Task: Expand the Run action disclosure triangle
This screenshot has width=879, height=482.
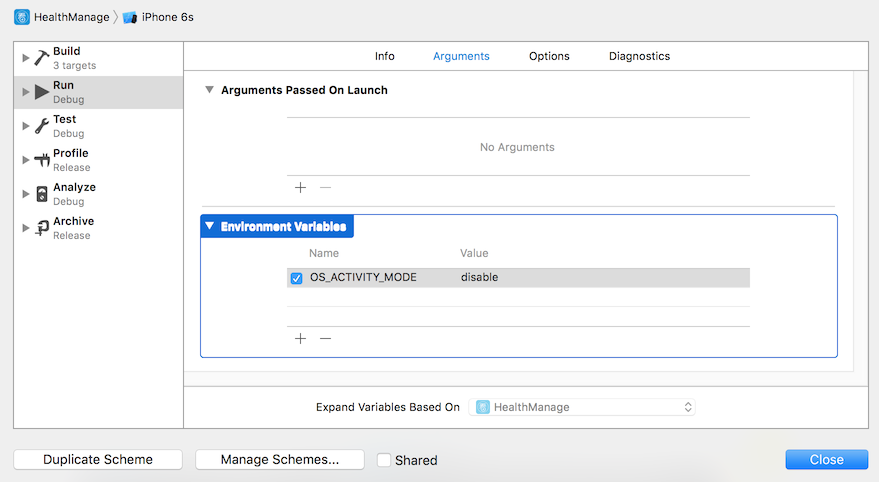Action: (25, 92)
